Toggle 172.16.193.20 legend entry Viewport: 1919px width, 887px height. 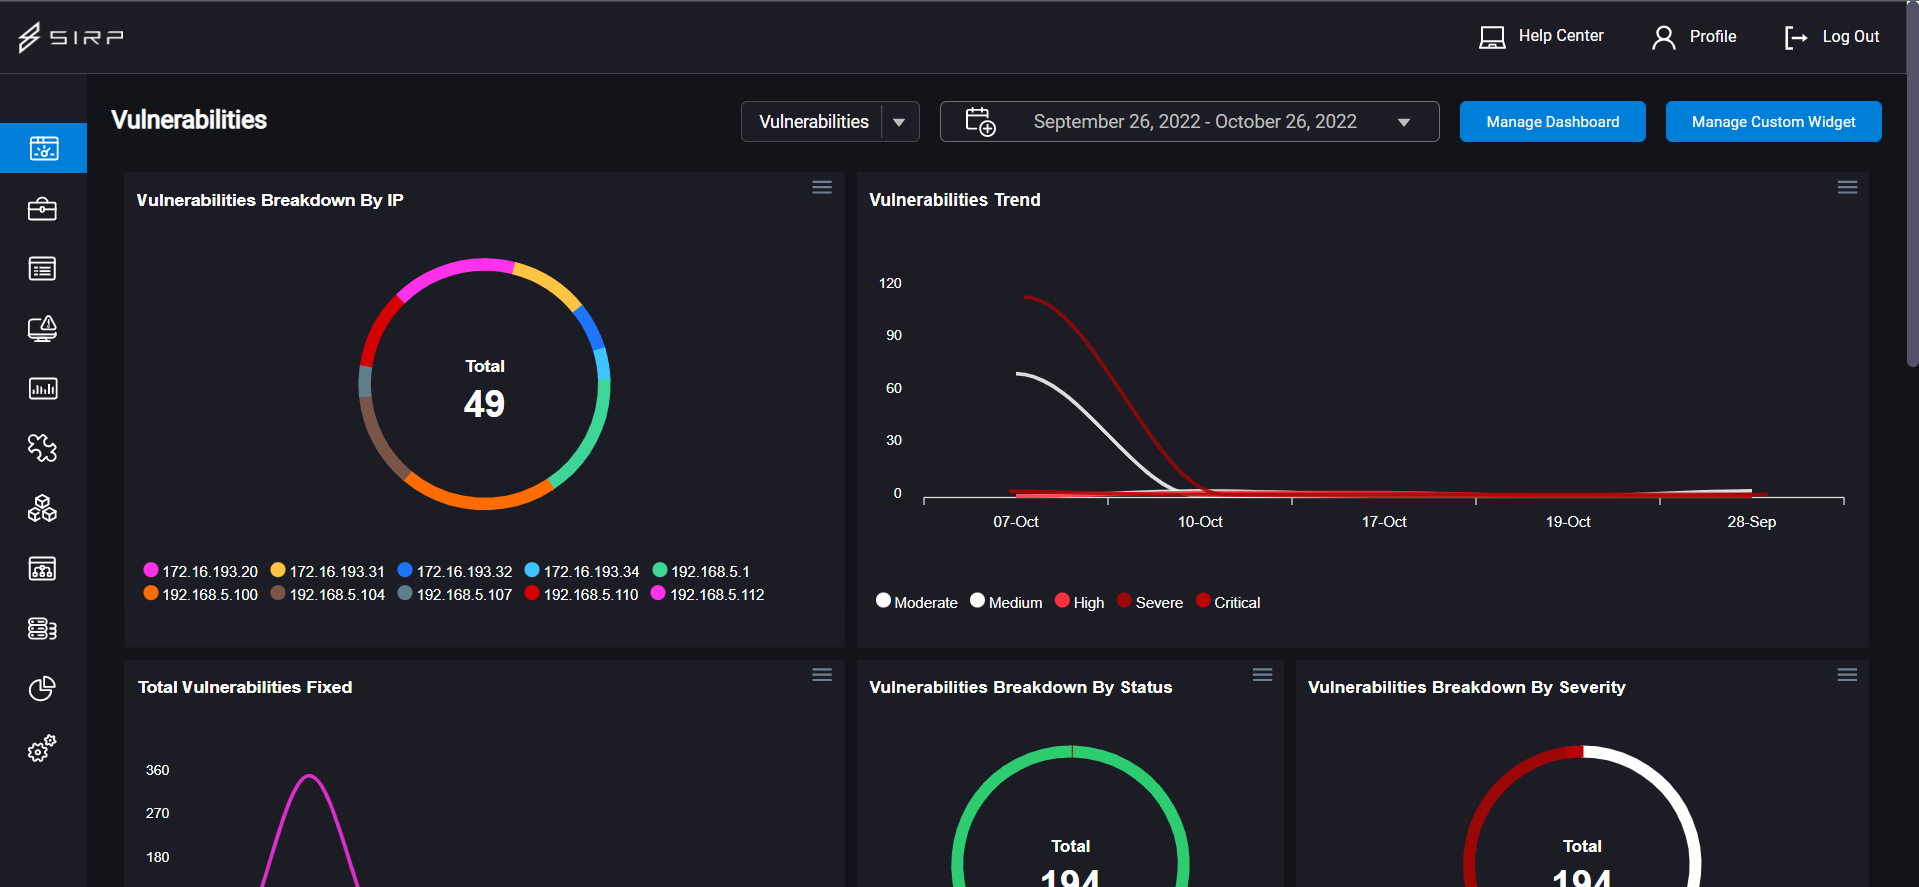pos(200,571)
